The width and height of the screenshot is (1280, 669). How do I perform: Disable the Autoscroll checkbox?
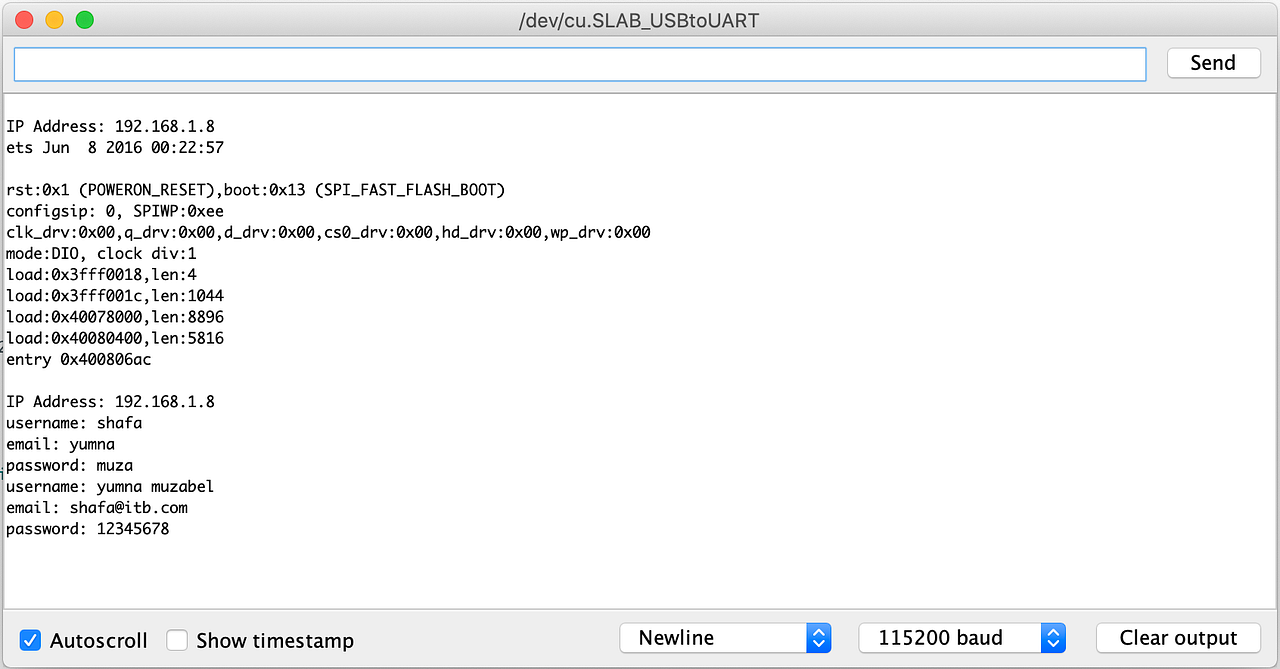[x=29, y=640]
